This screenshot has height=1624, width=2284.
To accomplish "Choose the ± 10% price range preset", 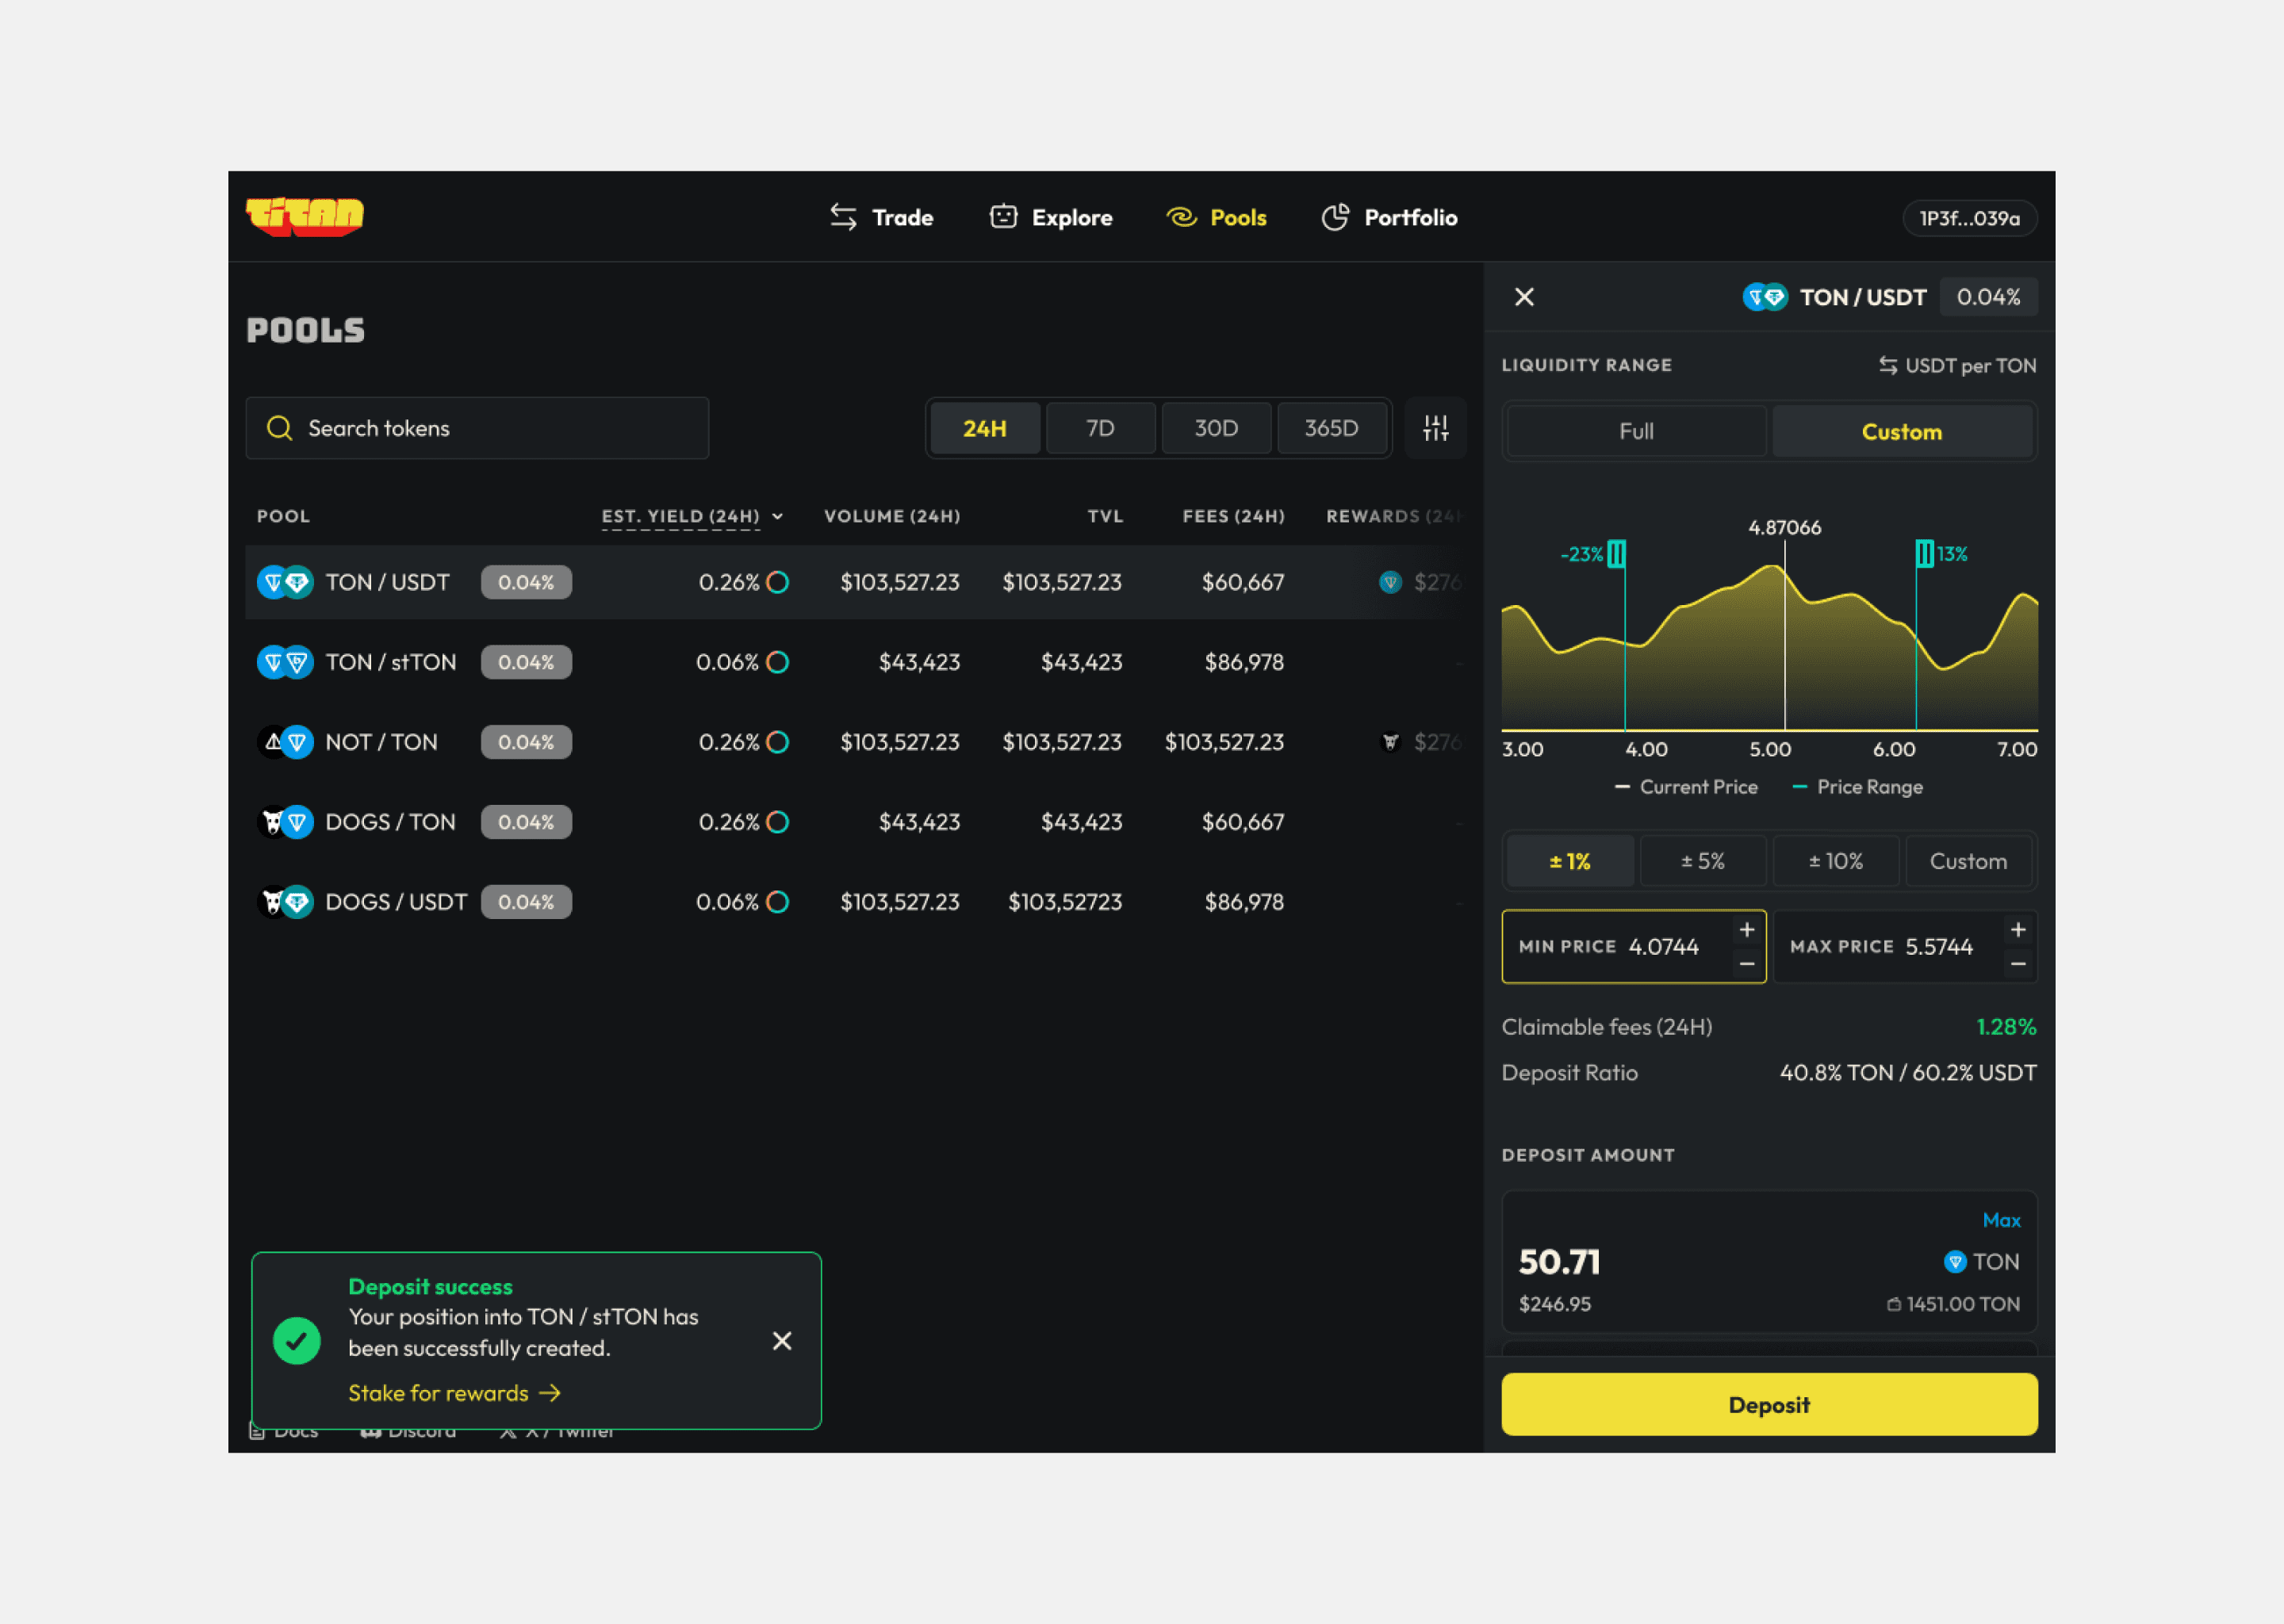I will click(x=1836, y=861).
